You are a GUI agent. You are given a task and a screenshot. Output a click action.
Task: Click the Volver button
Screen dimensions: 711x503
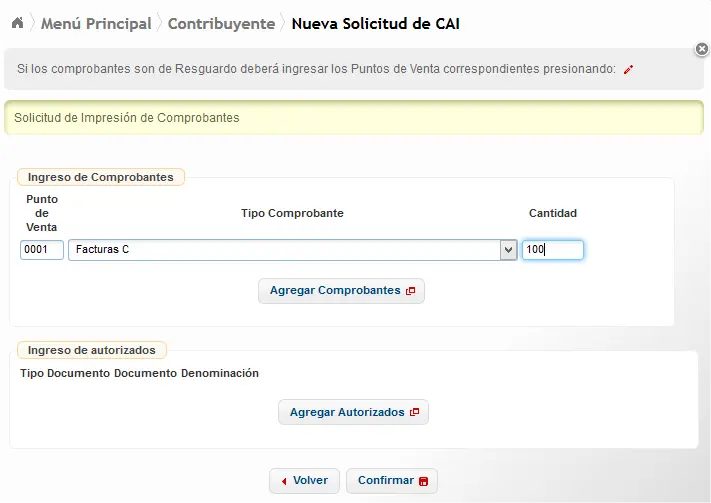tap(304, 481)
